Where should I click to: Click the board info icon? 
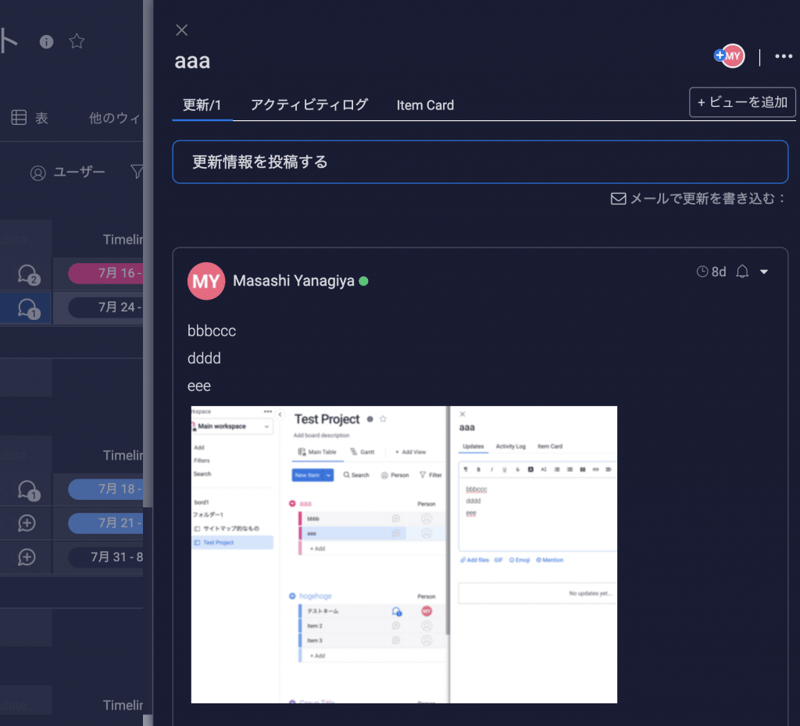(46, 41)
